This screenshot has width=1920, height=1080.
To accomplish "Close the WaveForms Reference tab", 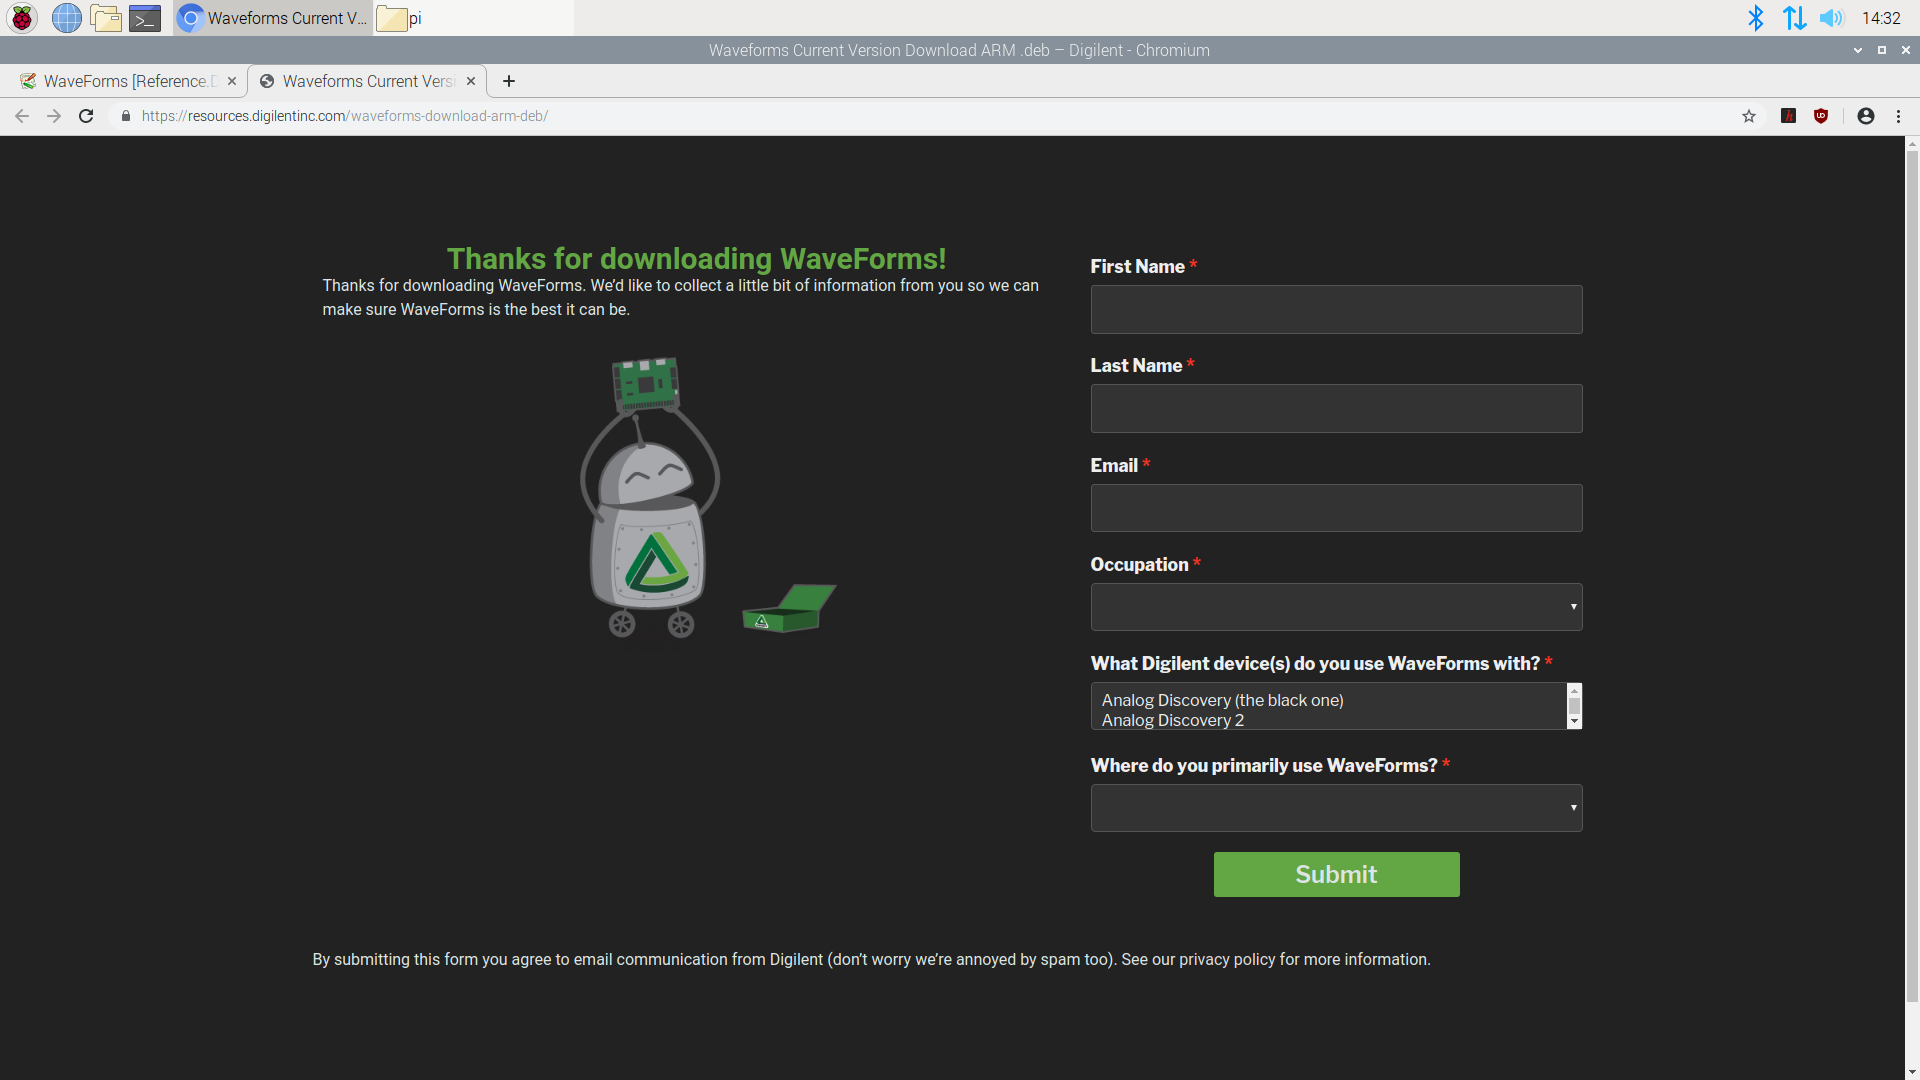I will coord(232,81).
